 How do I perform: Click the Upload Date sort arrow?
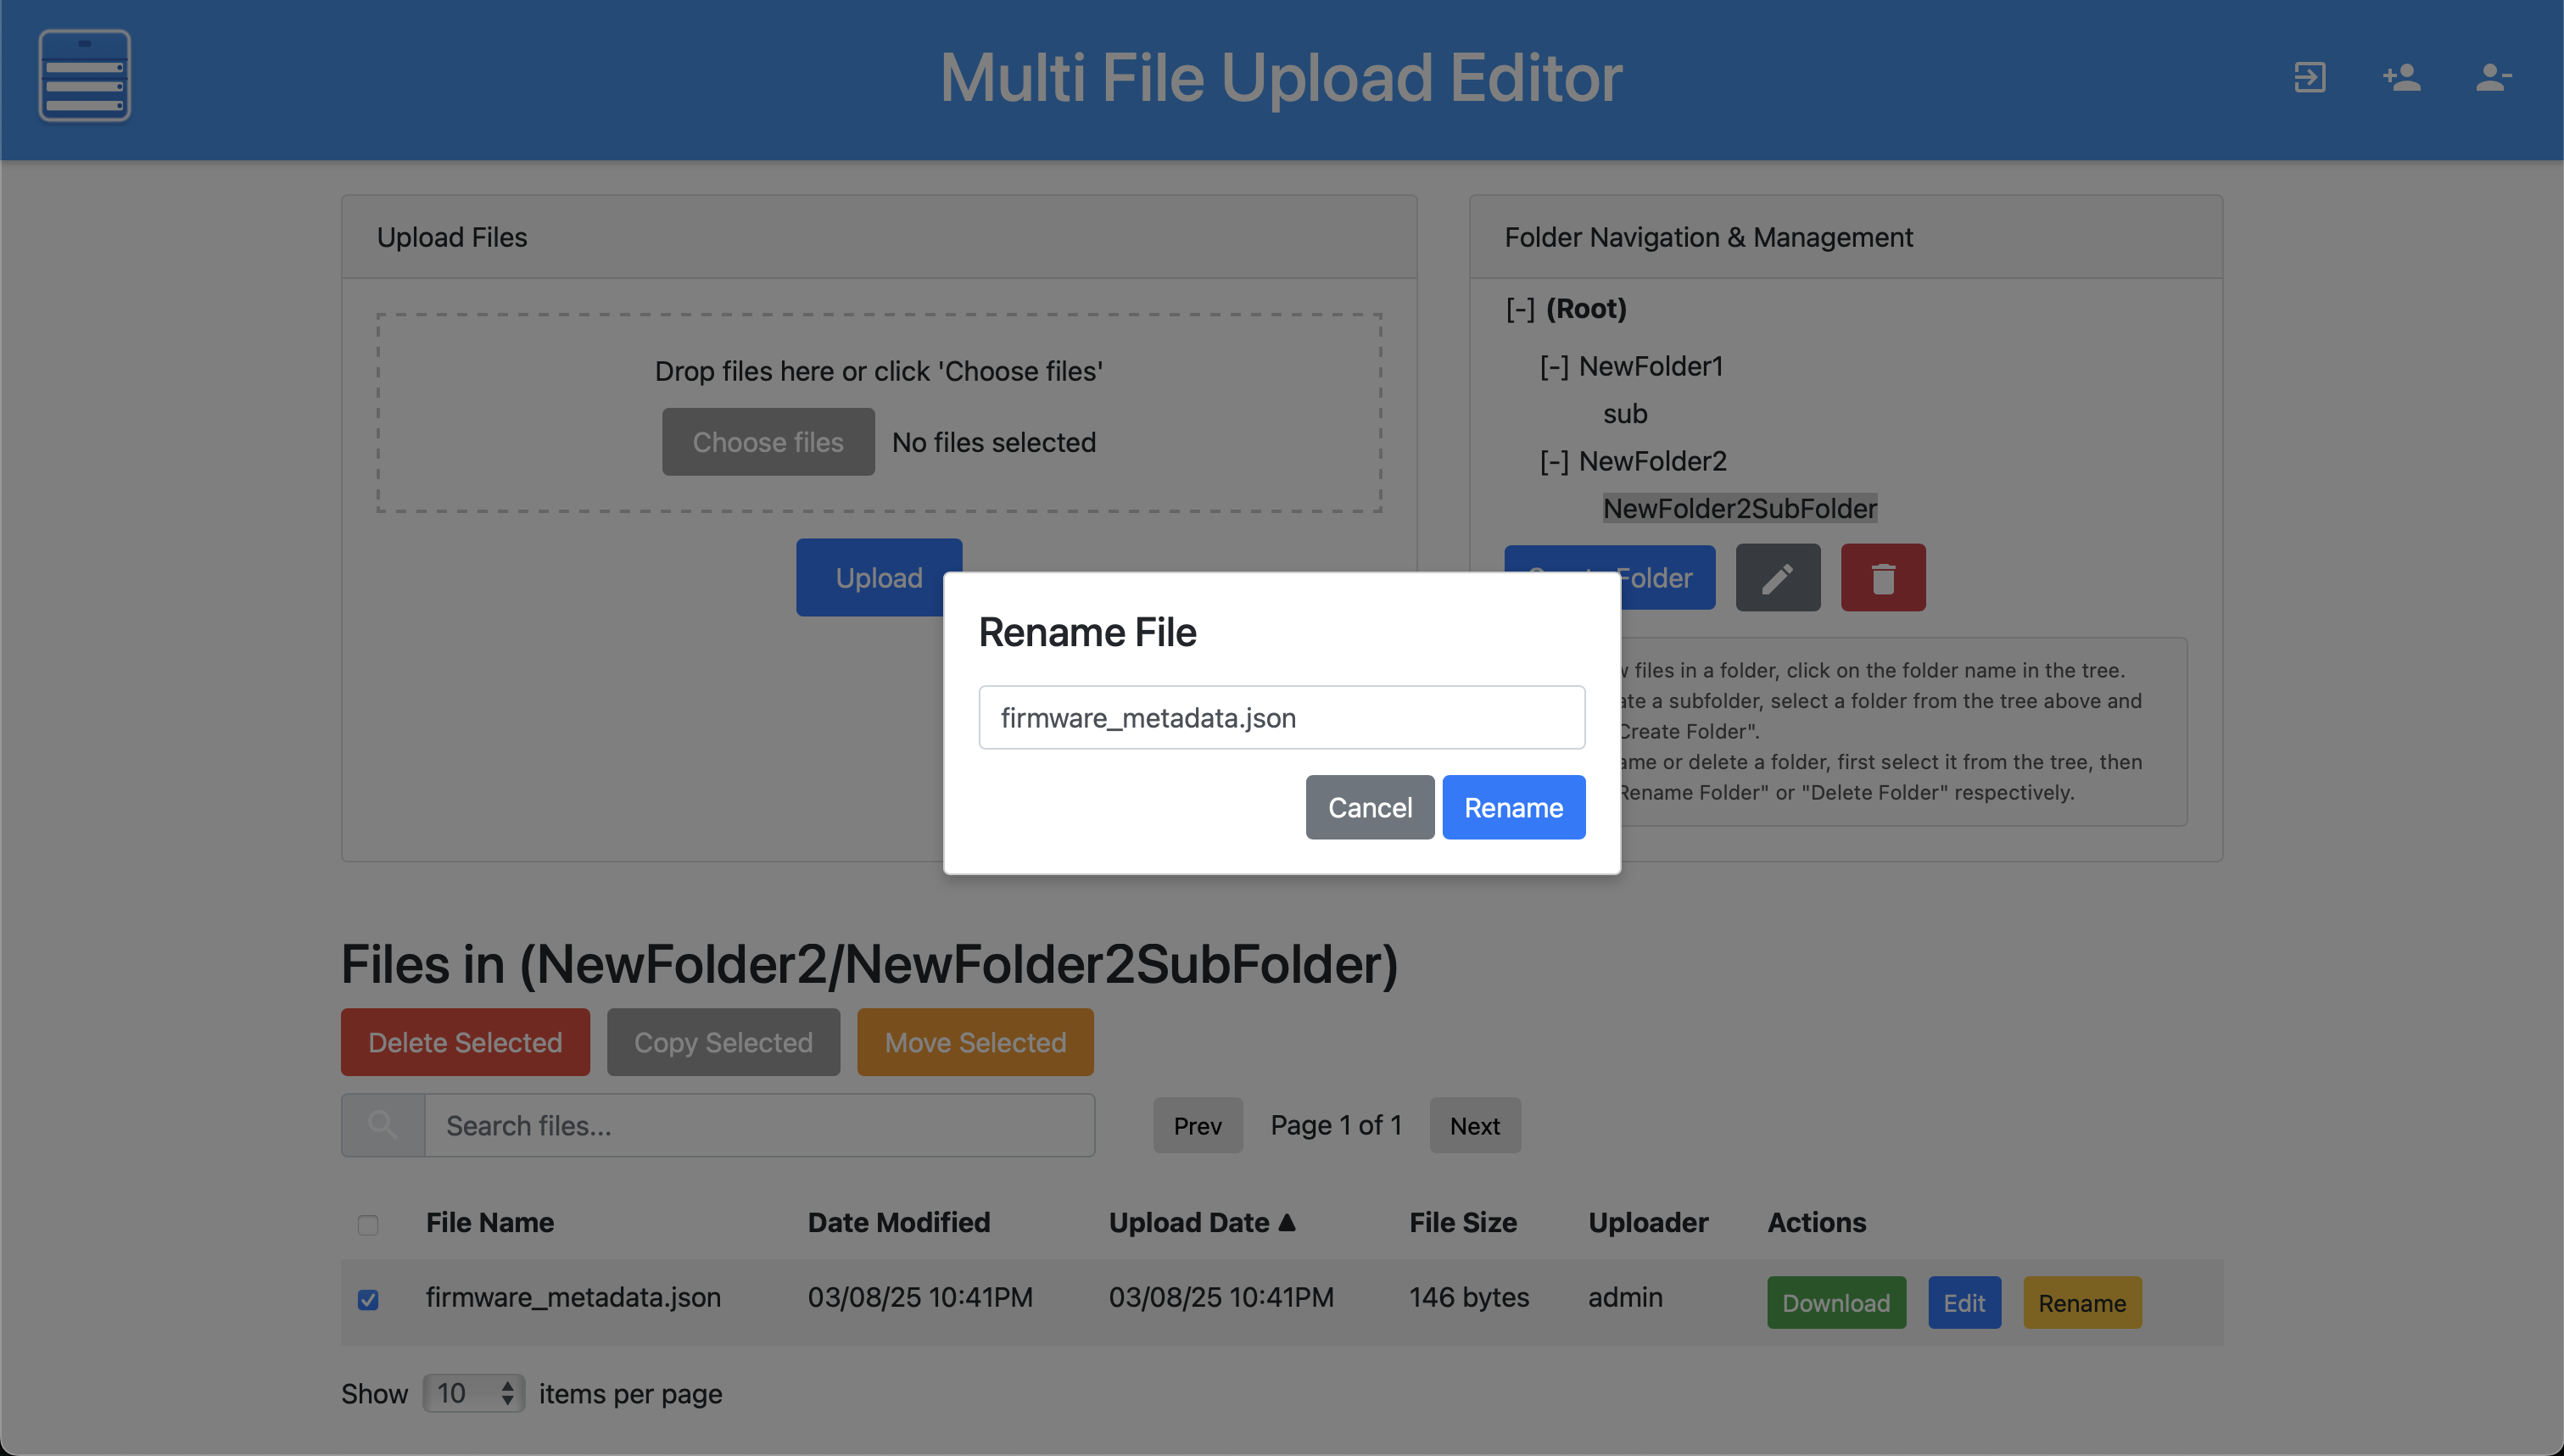pos(1287,1222)
